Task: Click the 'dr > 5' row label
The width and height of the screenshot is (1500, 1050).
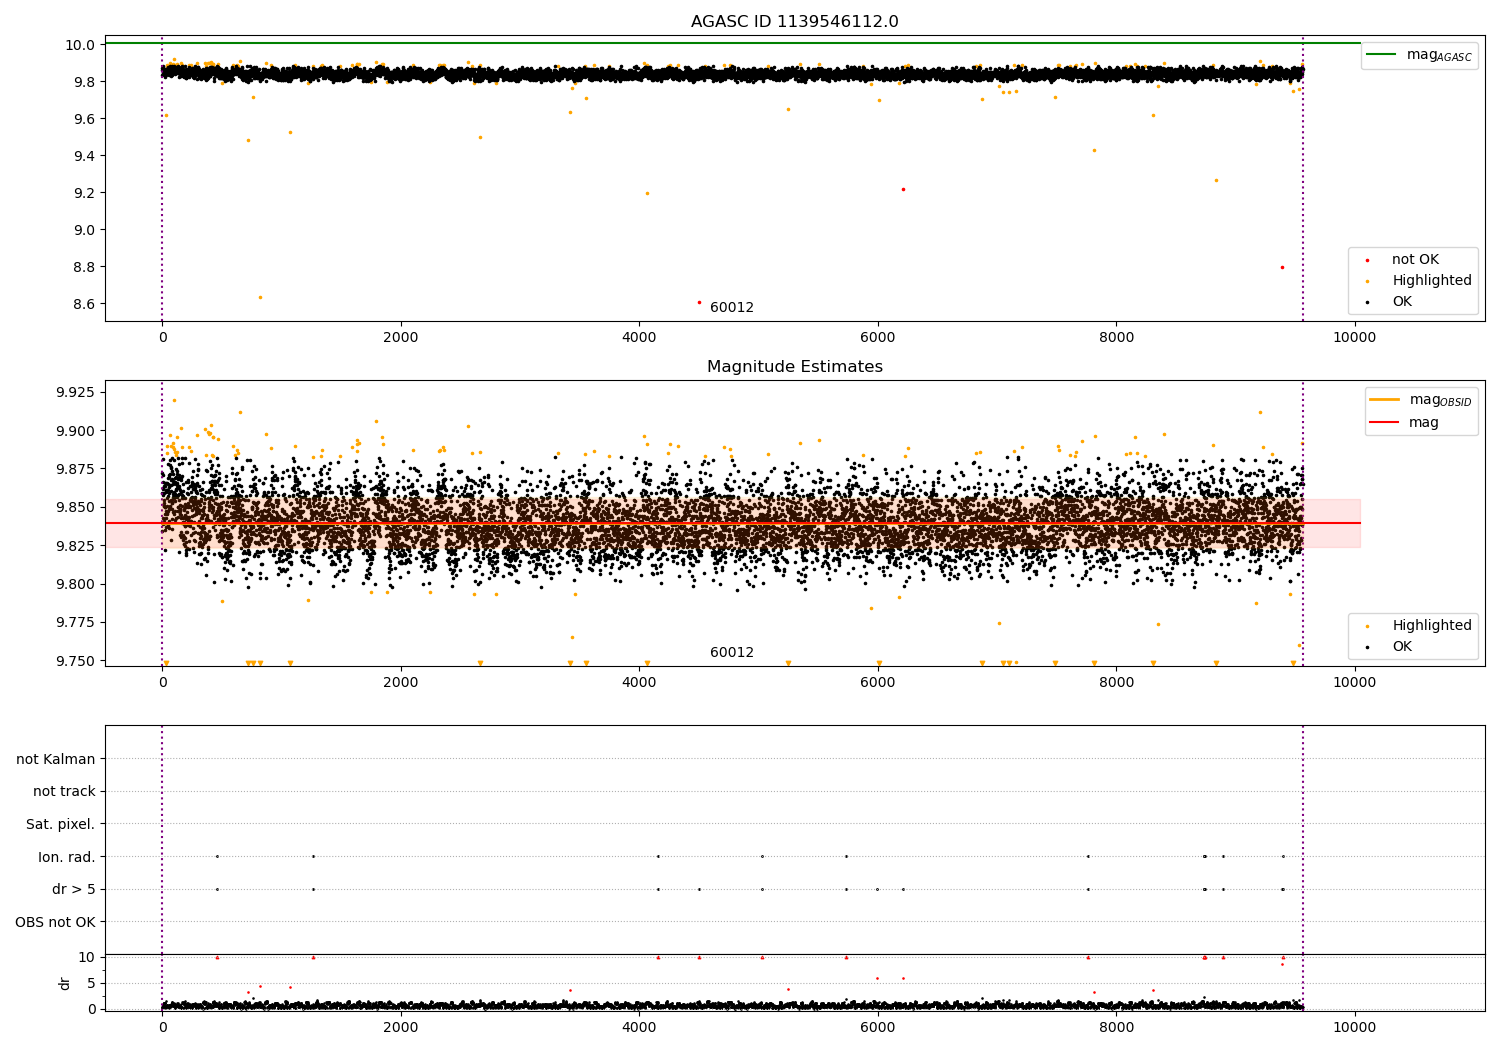Action: (74, 890)
